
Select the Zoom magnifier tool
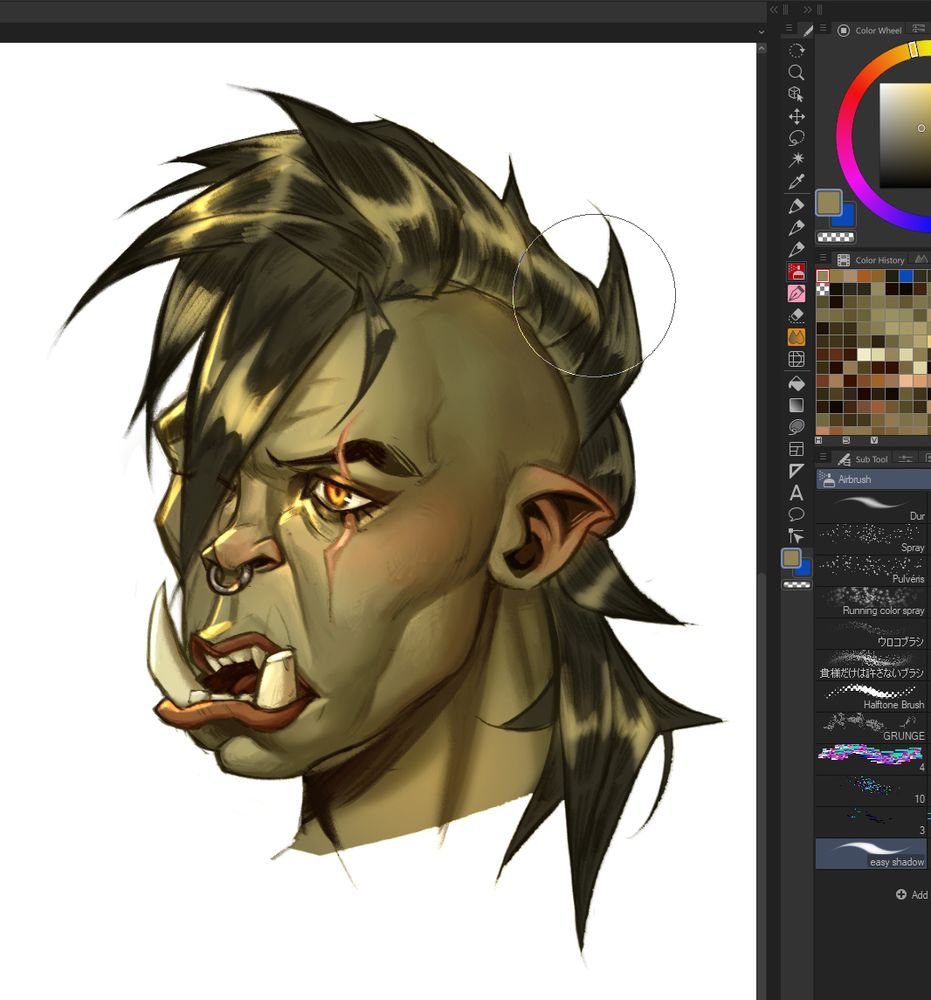796,72
